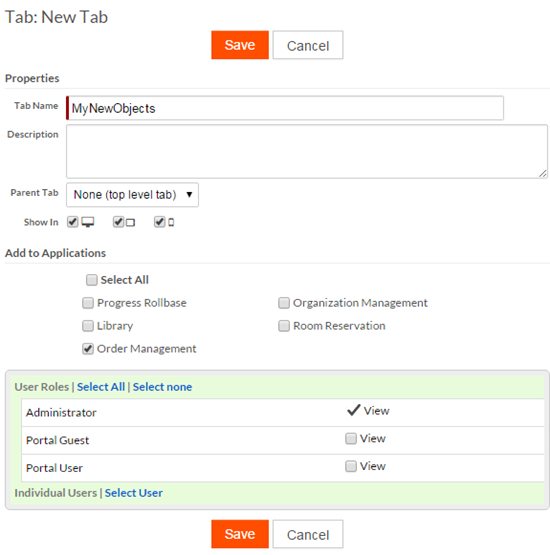Click into the Description text area

pos(307,151)
